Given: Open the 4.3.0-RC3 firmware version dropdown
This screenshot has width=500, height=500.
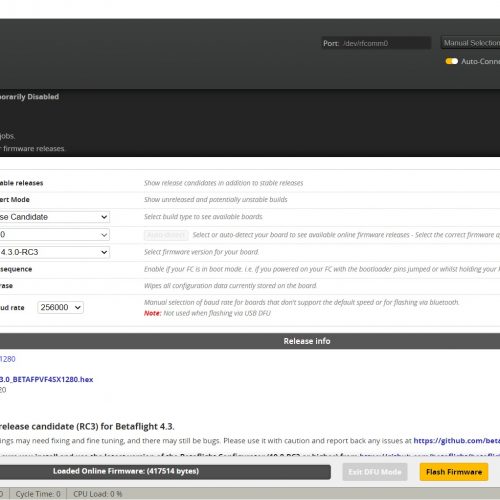Looking at the screenshot, I should point(54,252).
